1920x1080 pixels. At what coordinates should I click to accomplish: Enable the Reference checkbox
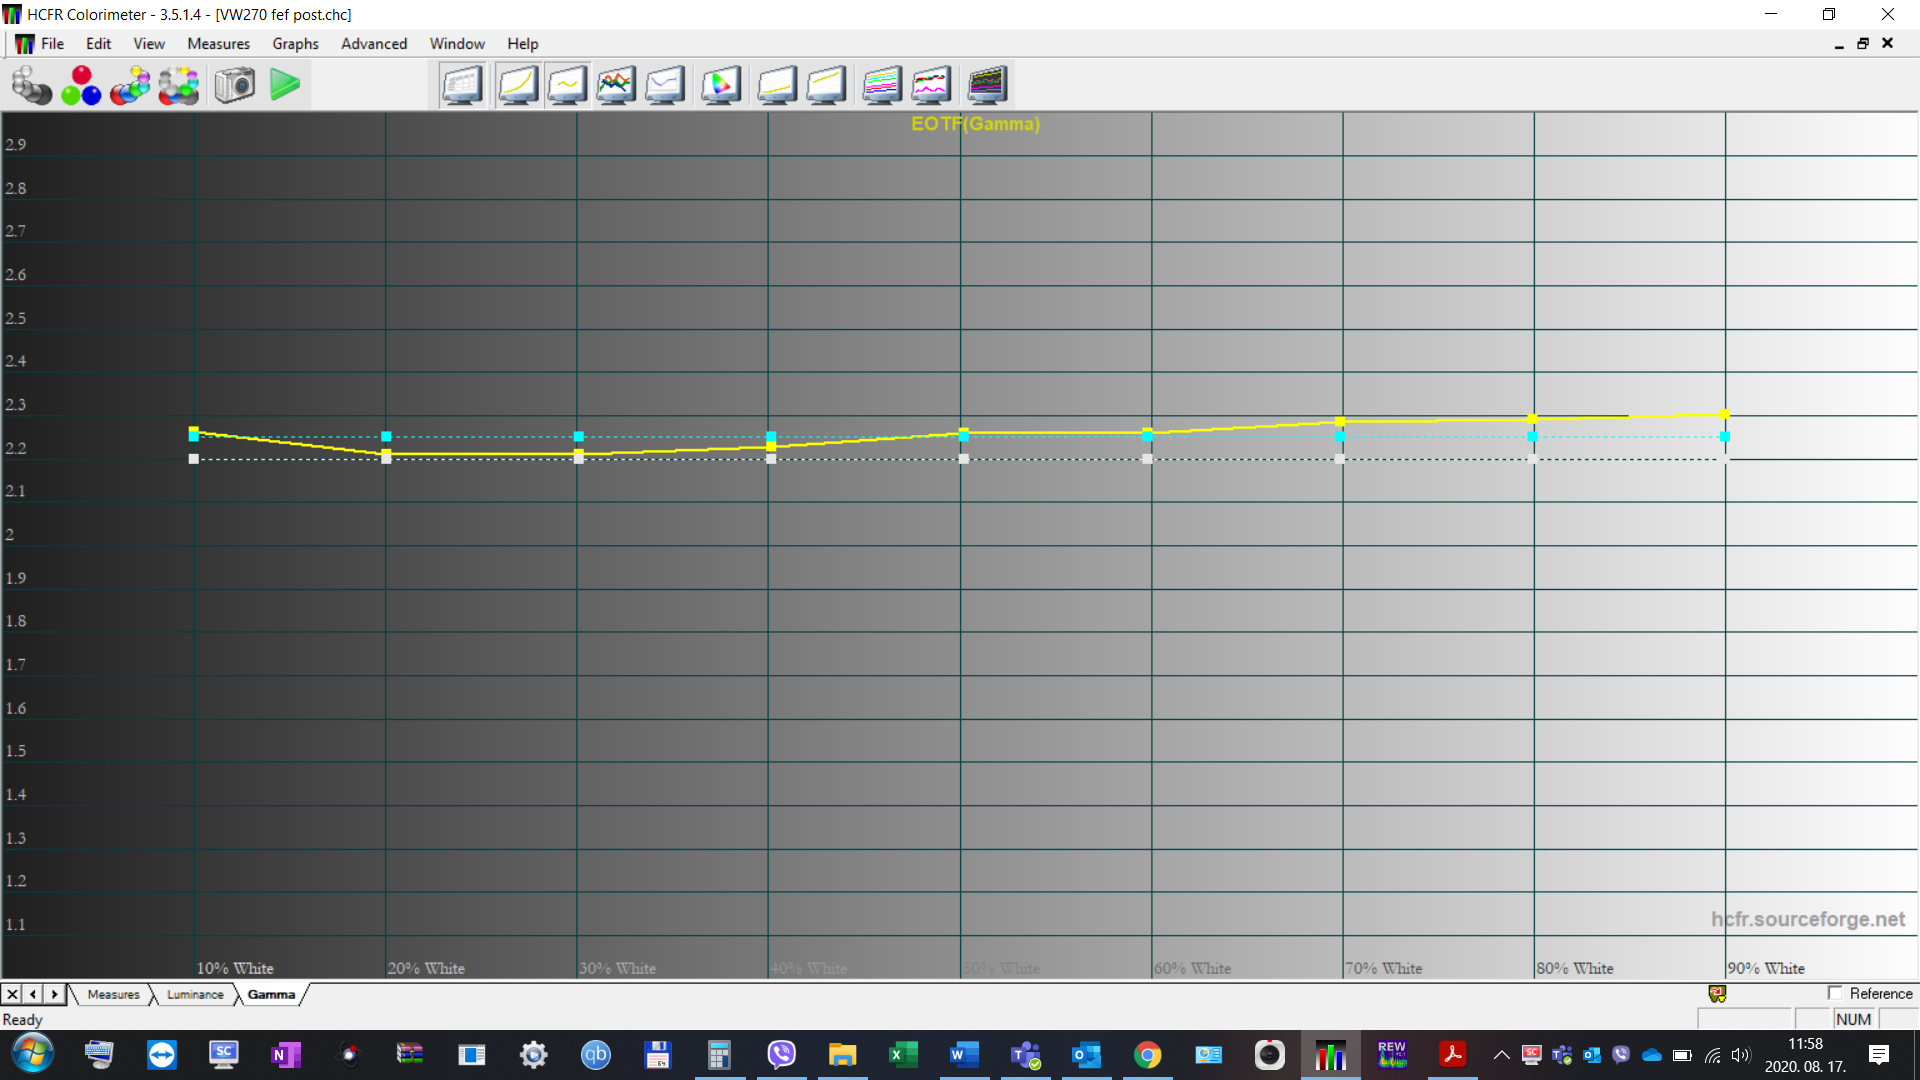[x=1835, y=993]
